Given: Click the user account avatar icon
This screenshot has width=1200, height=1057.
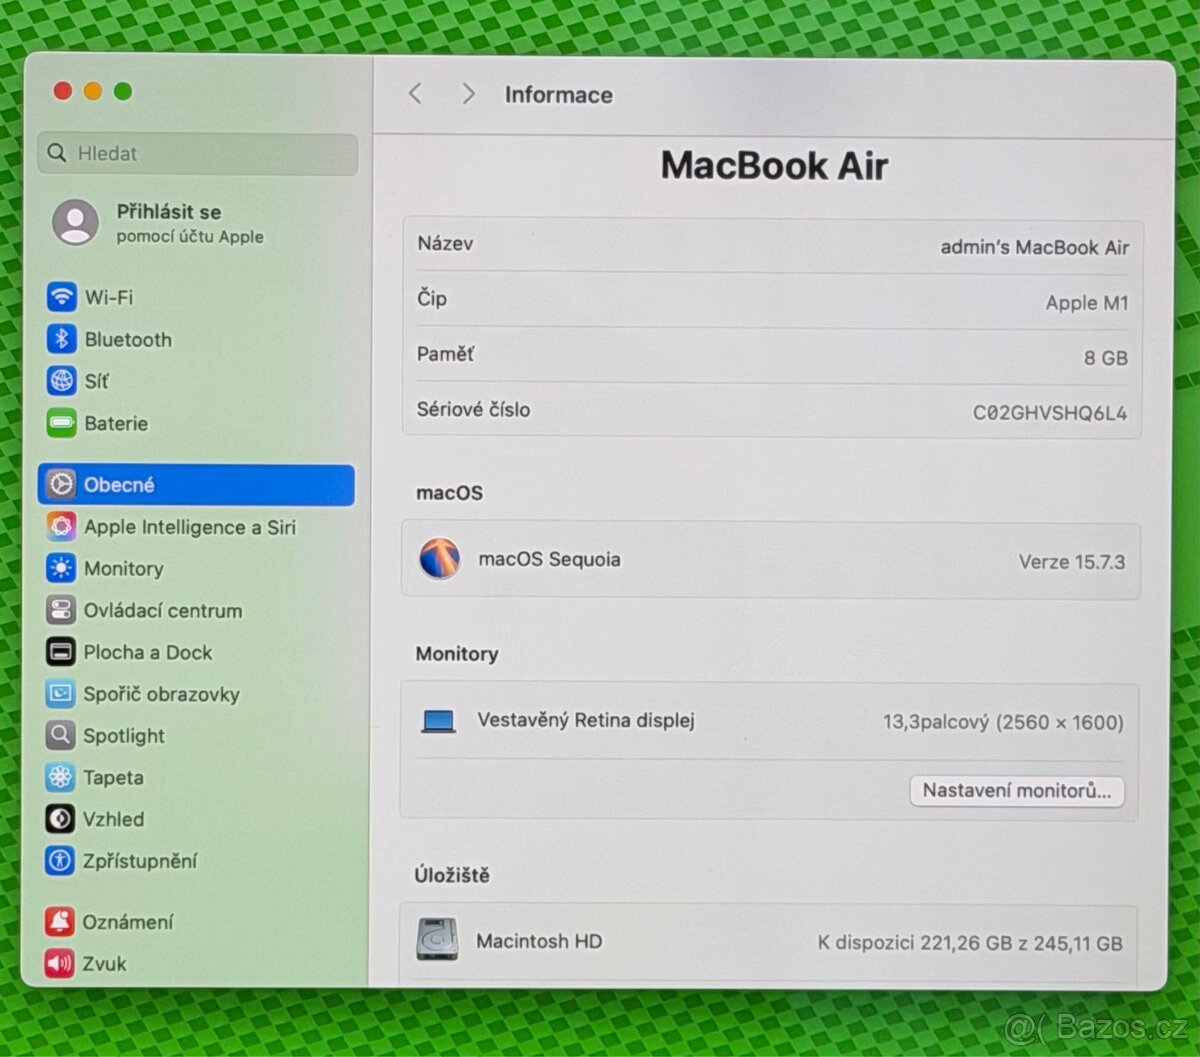Looking at the screenshot, I should click(76, 222).
